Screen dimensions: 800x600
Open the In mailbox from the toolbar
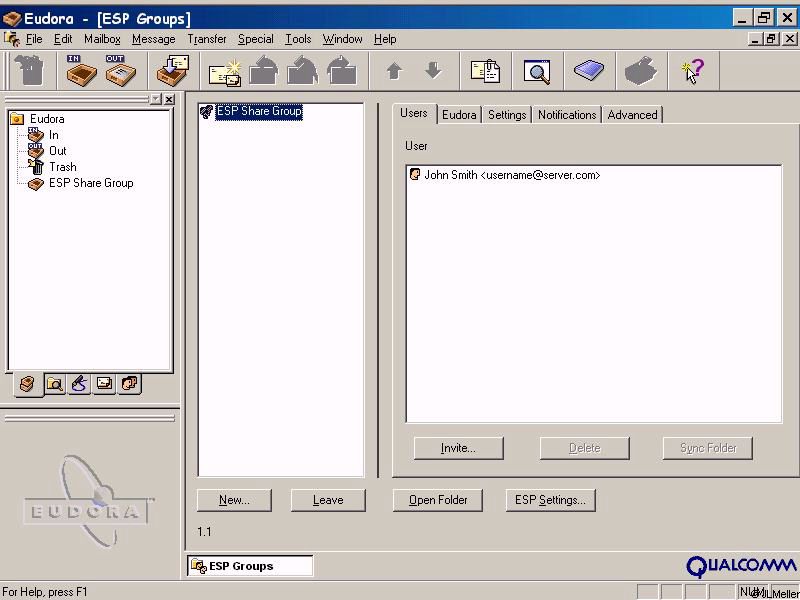pos(81,70)
